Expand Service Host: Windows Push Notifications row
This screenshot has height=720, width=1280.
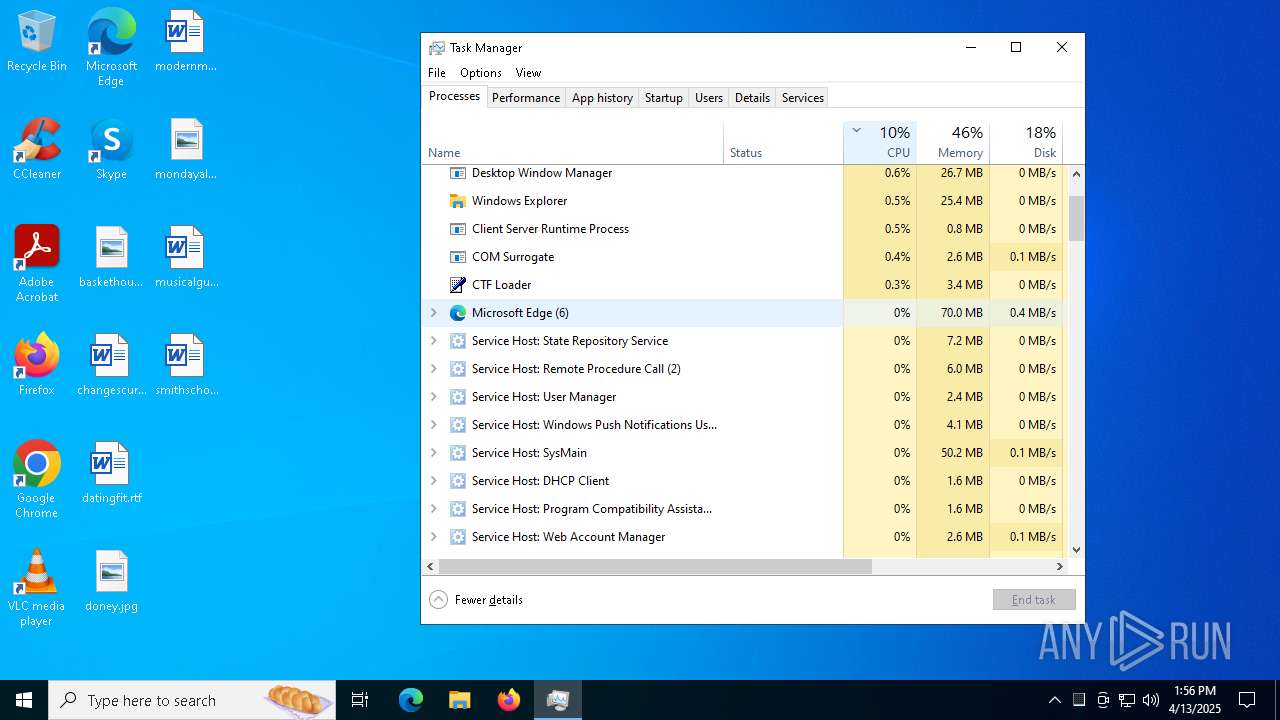pos(433,425)
